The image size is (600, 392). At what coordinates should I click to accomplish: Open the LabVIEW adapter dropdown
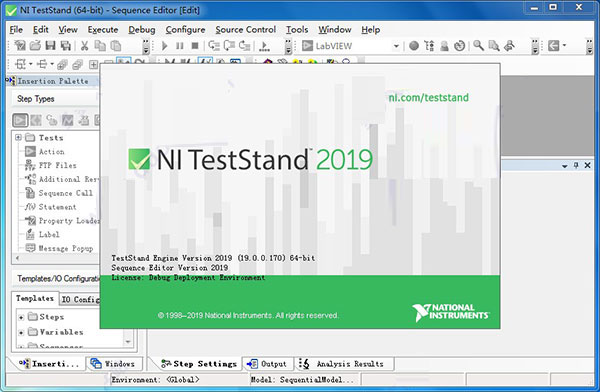tap(396, 46)
